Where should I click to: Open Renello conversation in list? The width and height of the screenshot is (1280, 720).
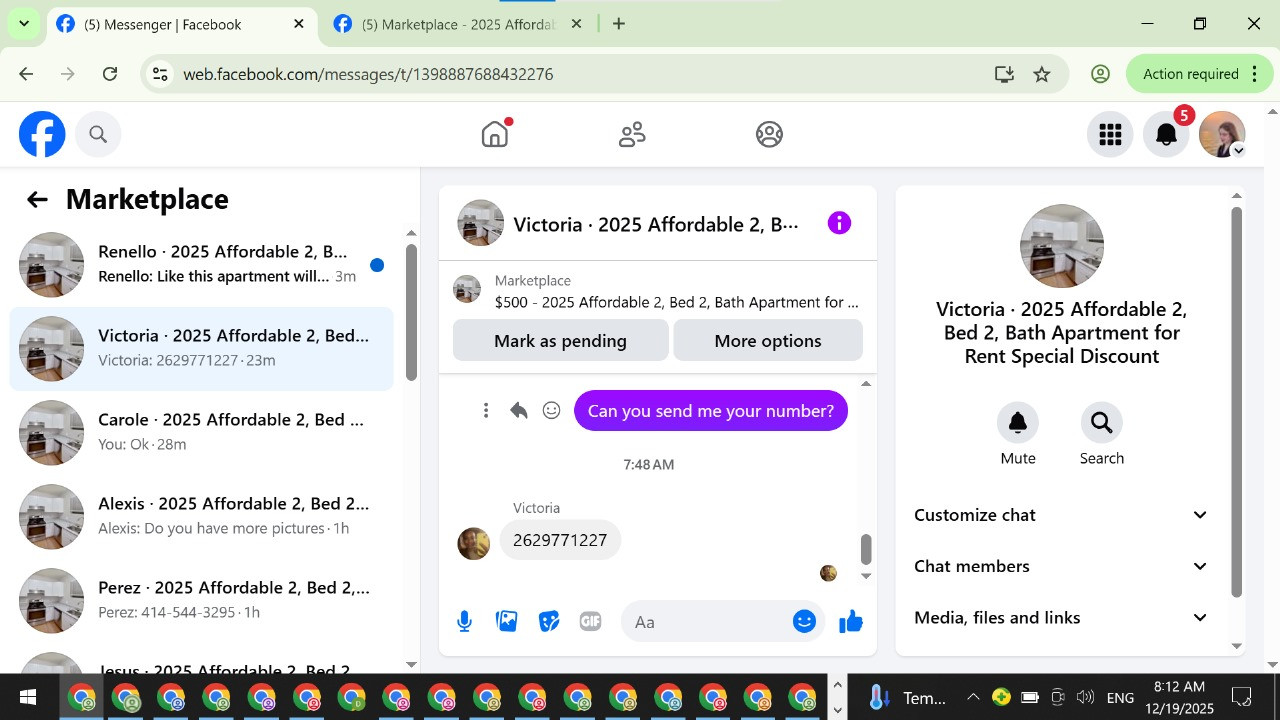click(202, 264)
